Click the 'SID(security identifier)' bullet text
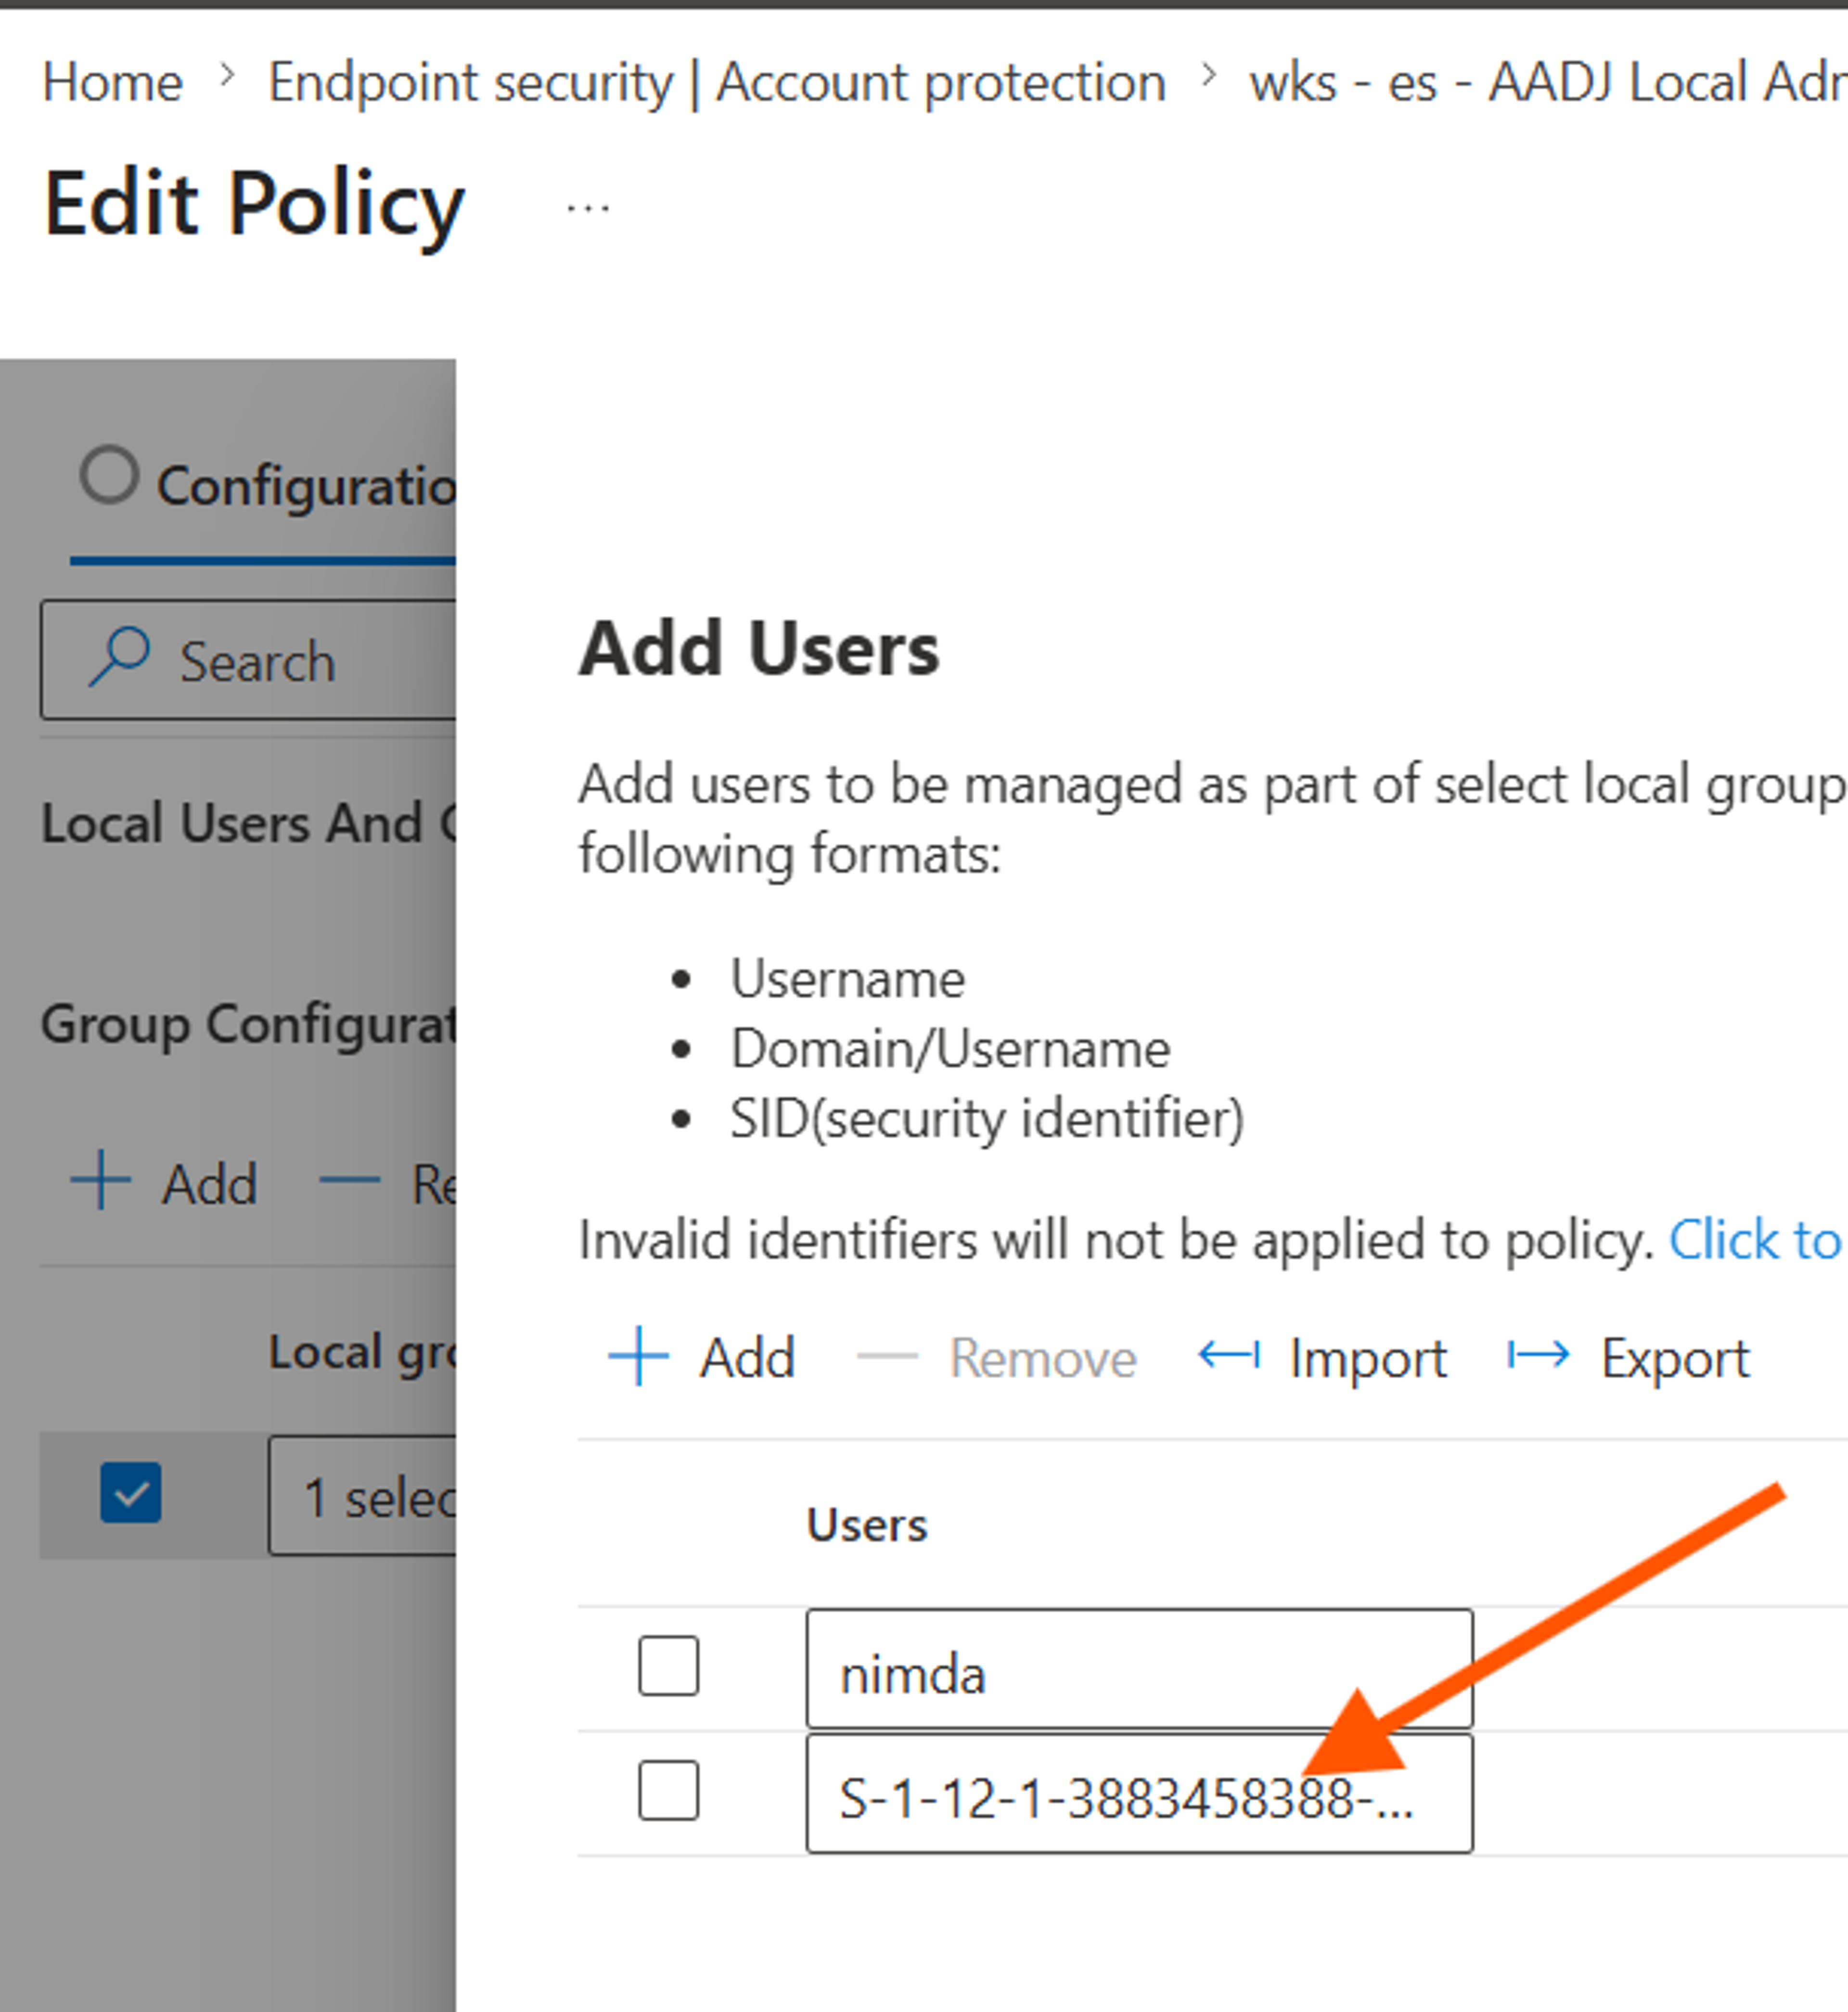Viewport: 1848px width, 2012px height. pos(987,1118)
